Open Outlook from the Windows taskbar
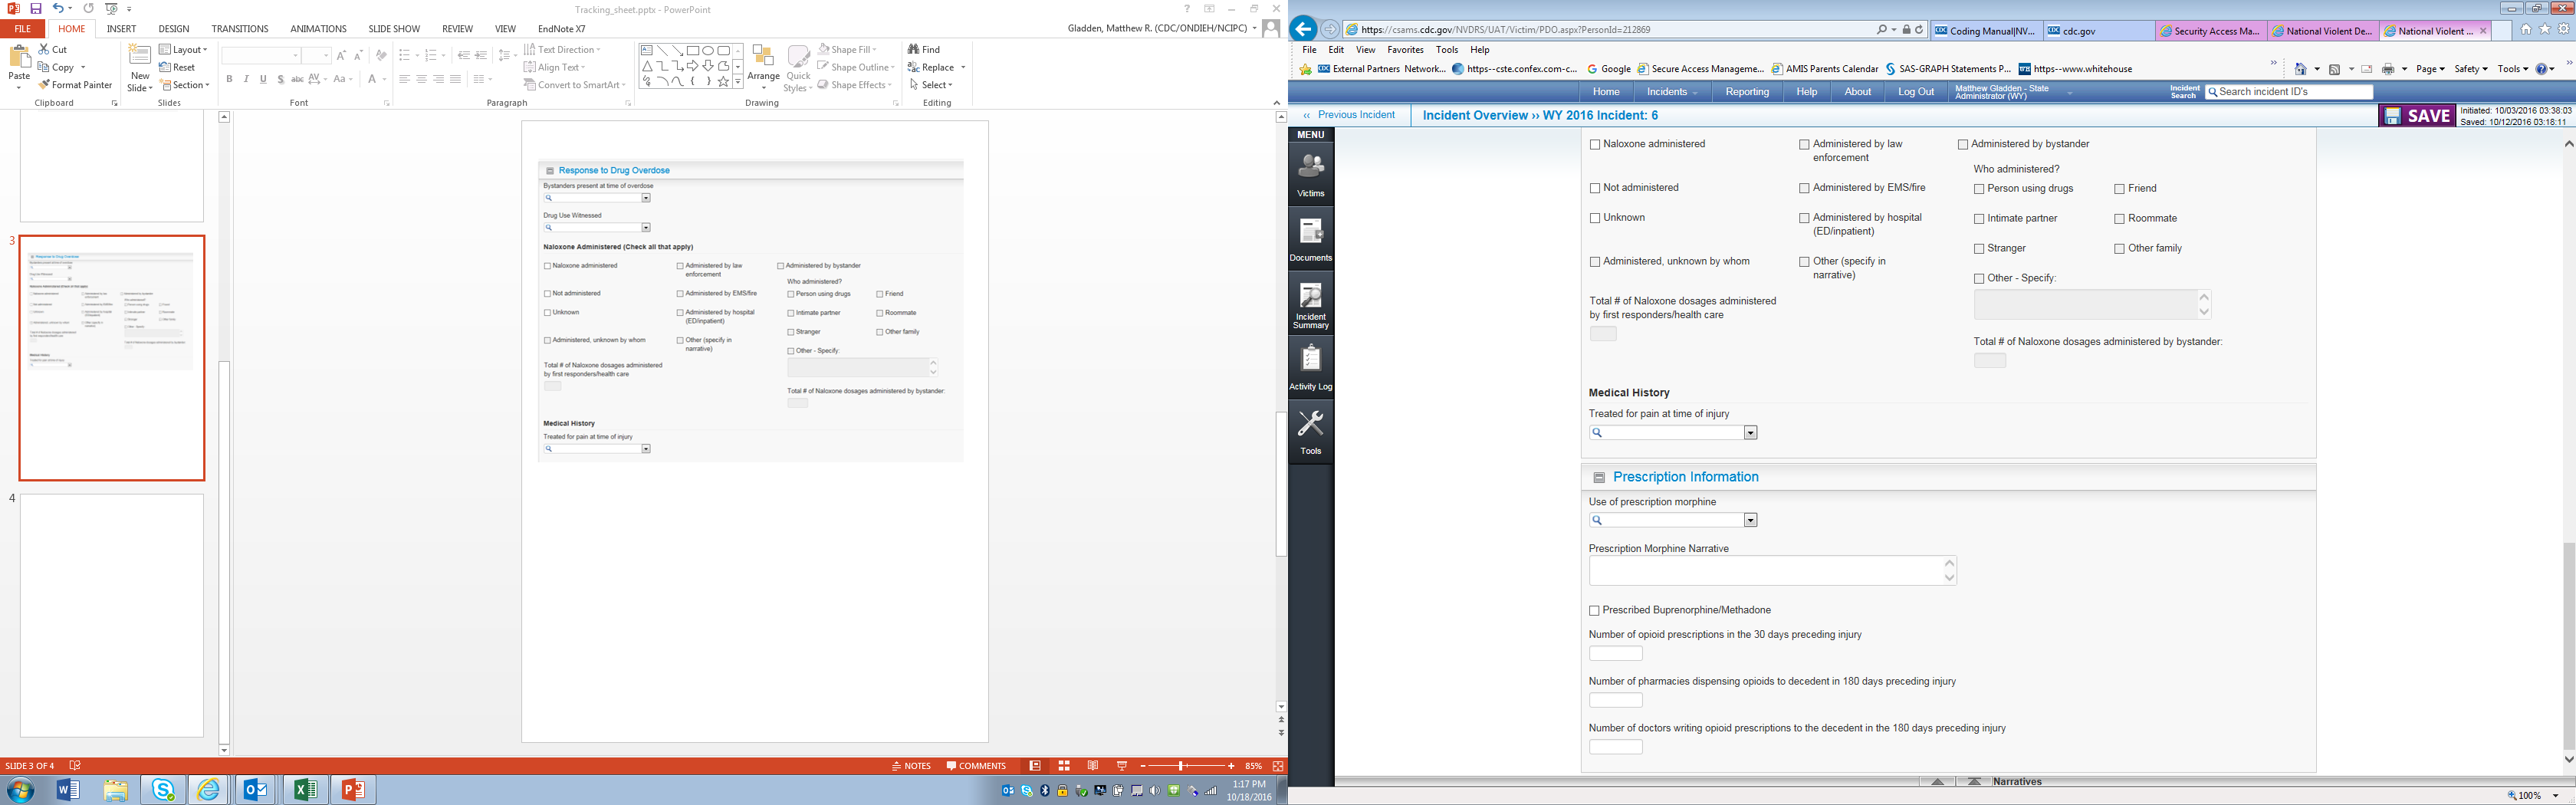Image resolution: width=2576 pixels, height=805 pixels. (x=256, y=790)
